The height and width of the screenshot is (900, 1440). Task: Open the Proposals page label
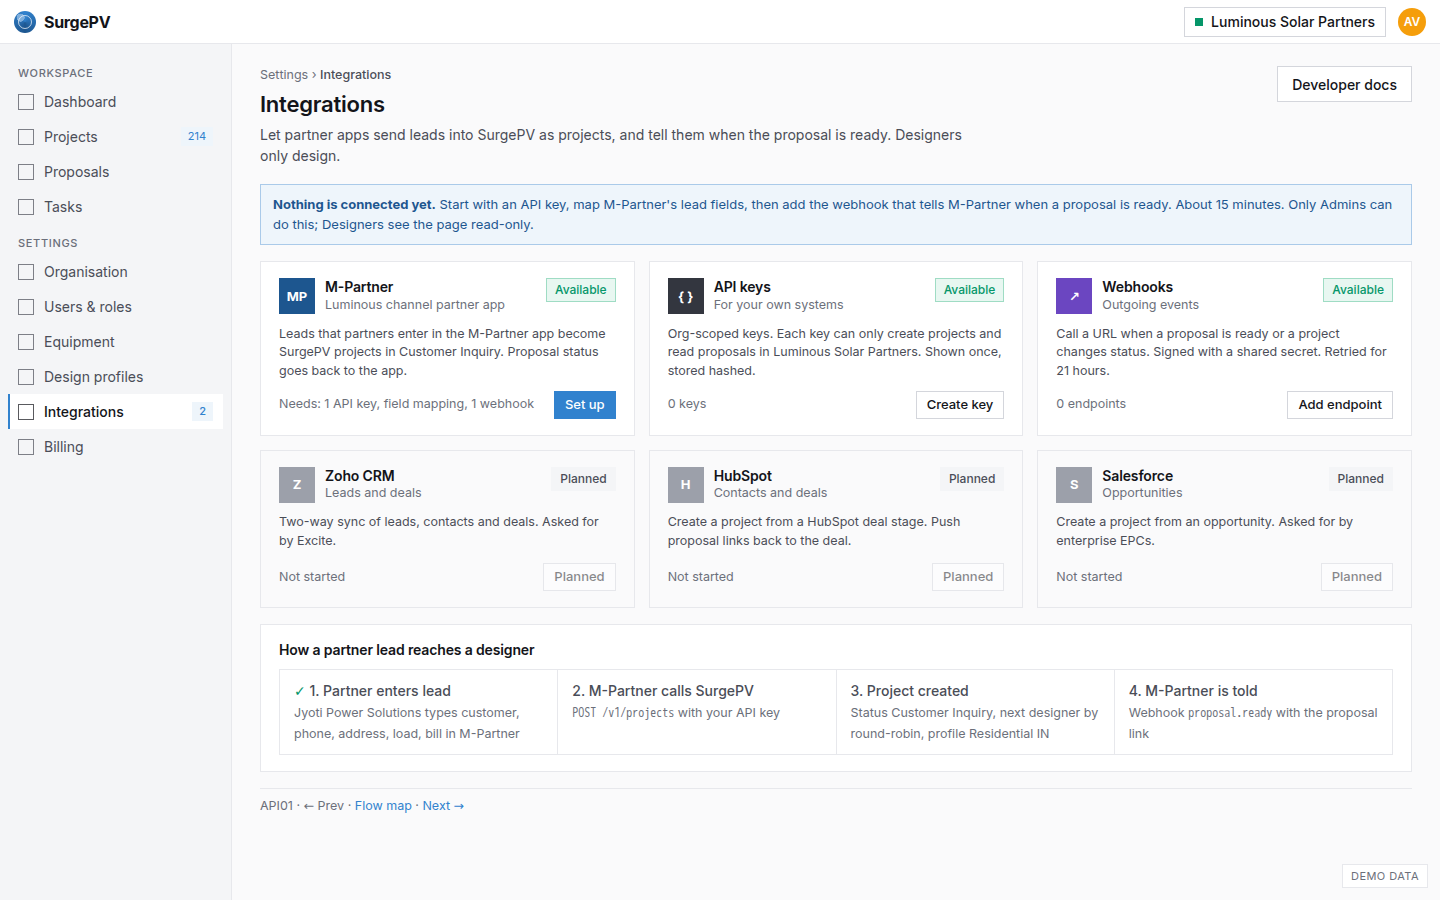(76, 172)
